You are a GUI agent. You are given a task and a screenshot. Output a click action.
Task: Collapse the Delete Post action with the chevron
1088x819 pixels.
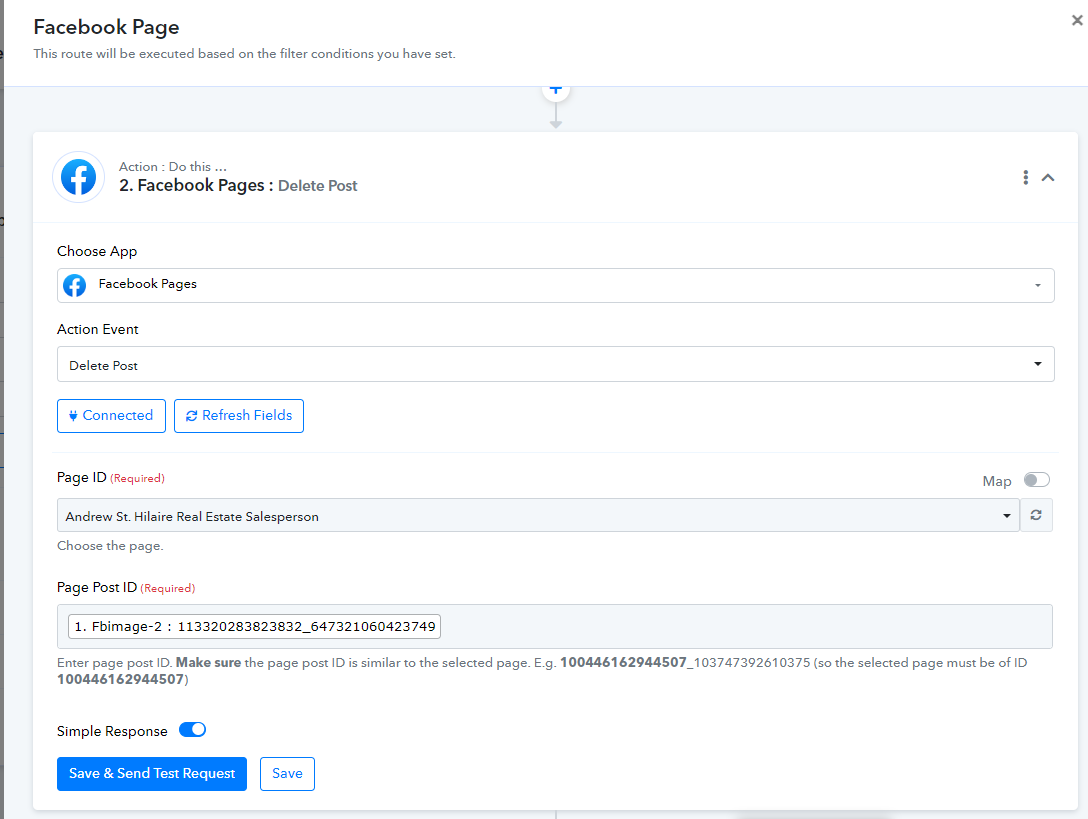(1048, 178)
